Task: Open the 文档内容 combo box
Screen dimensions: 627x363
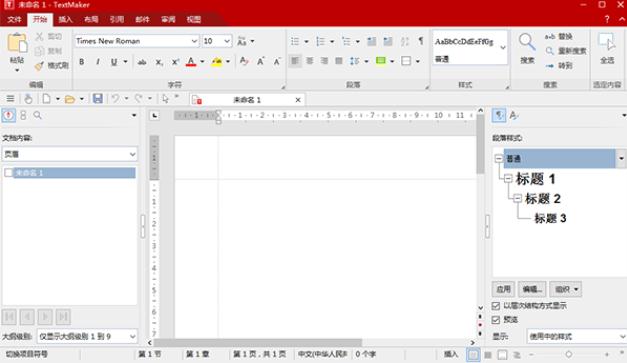Action: point(70,154)
